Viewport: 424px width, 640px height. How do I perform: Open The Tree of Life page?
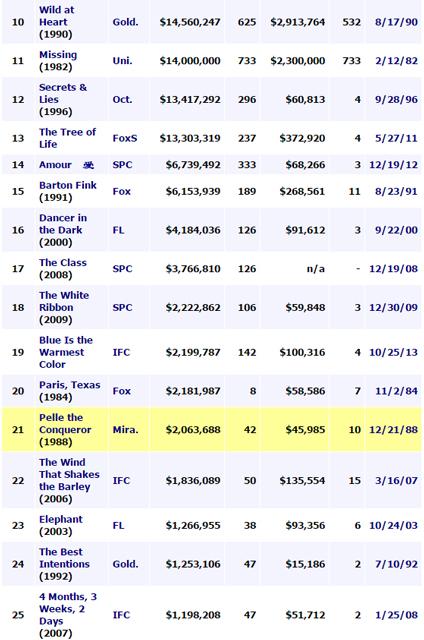67,138
